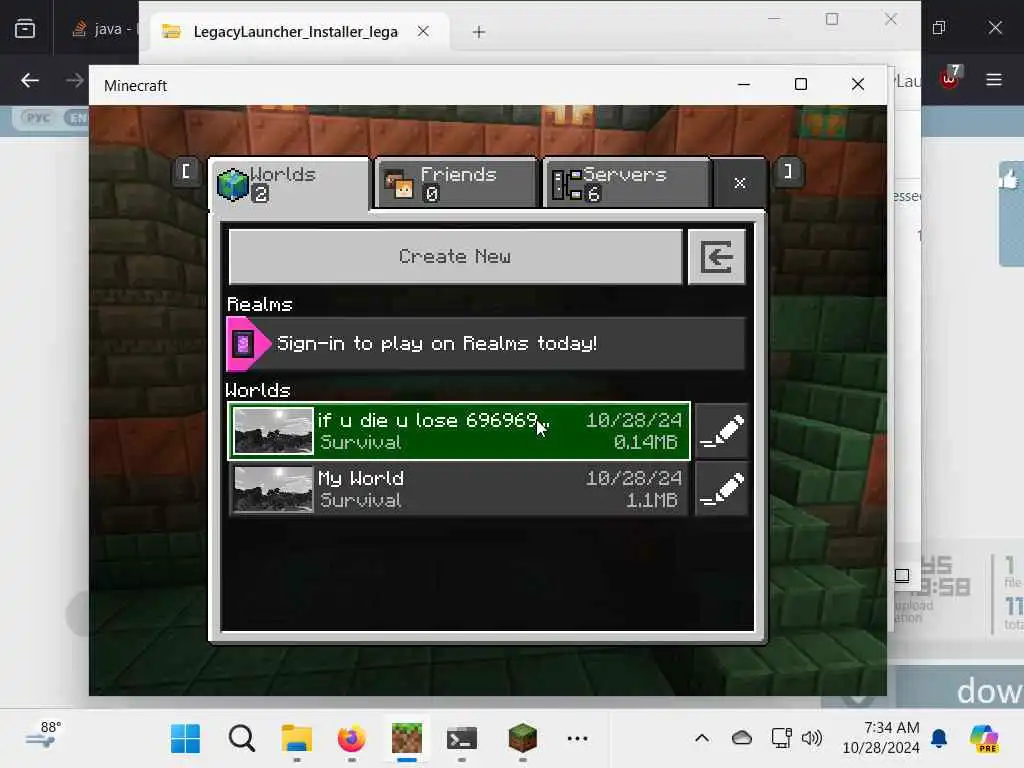Add a new File Explorer tab
Screen dimensions: 1024x768
pyautogui.click(x=479, y=32)
